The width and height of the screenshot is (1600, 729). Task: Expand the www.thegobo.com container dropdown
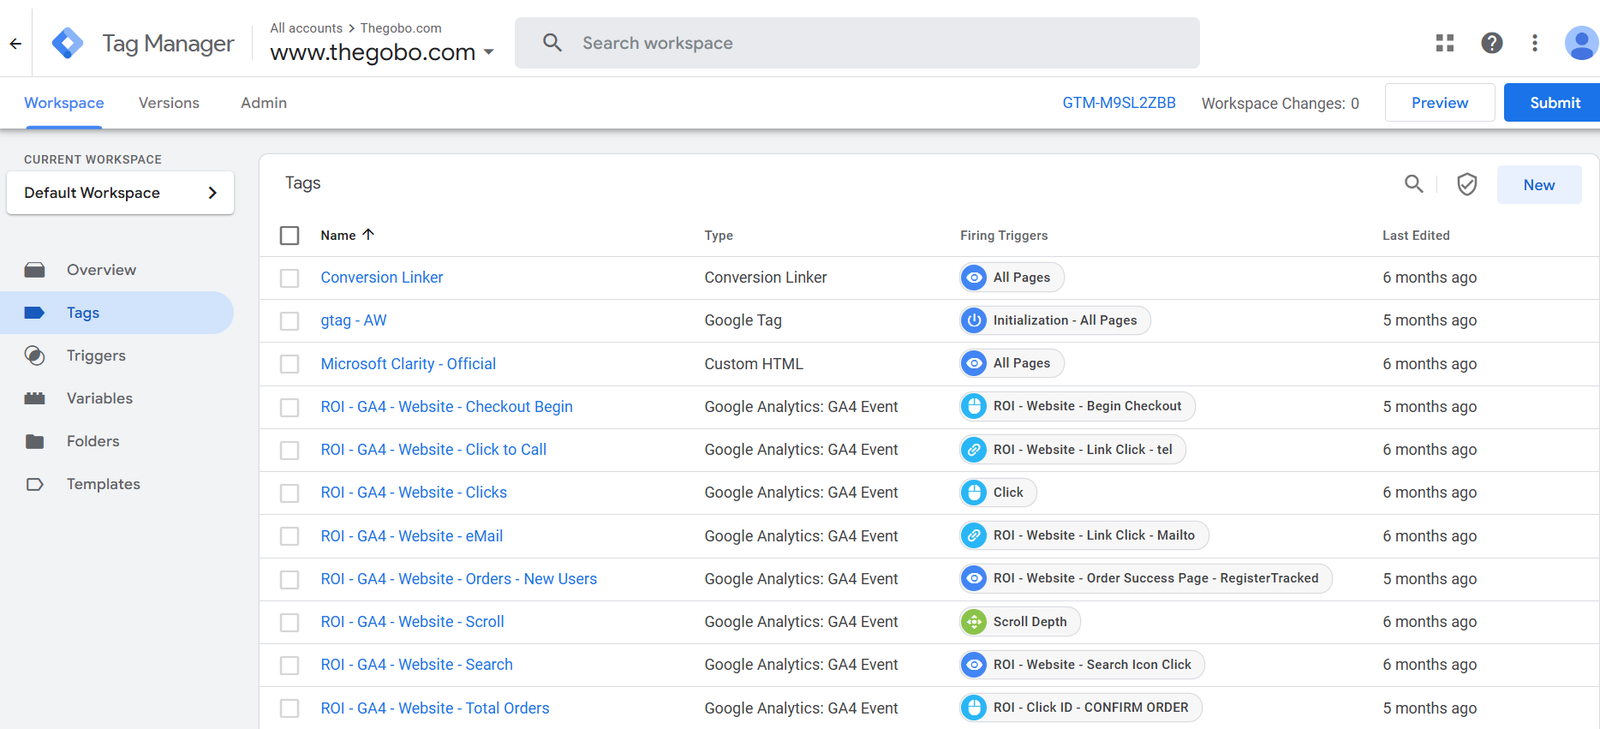pos(489,52)
